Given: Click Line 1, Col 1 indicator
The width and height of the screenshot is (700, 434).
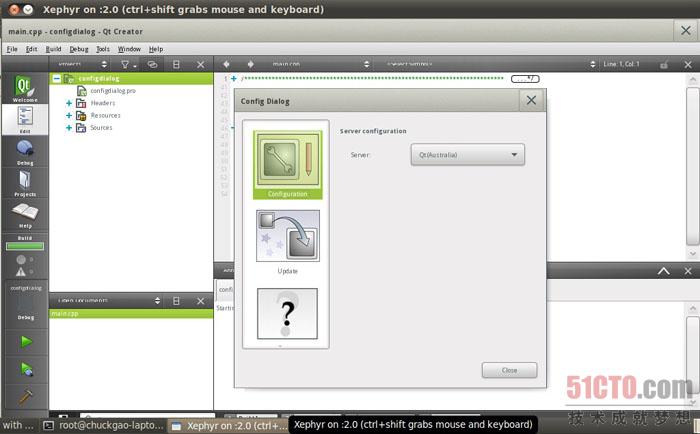Looking at the screenshot, I should 621,64.
